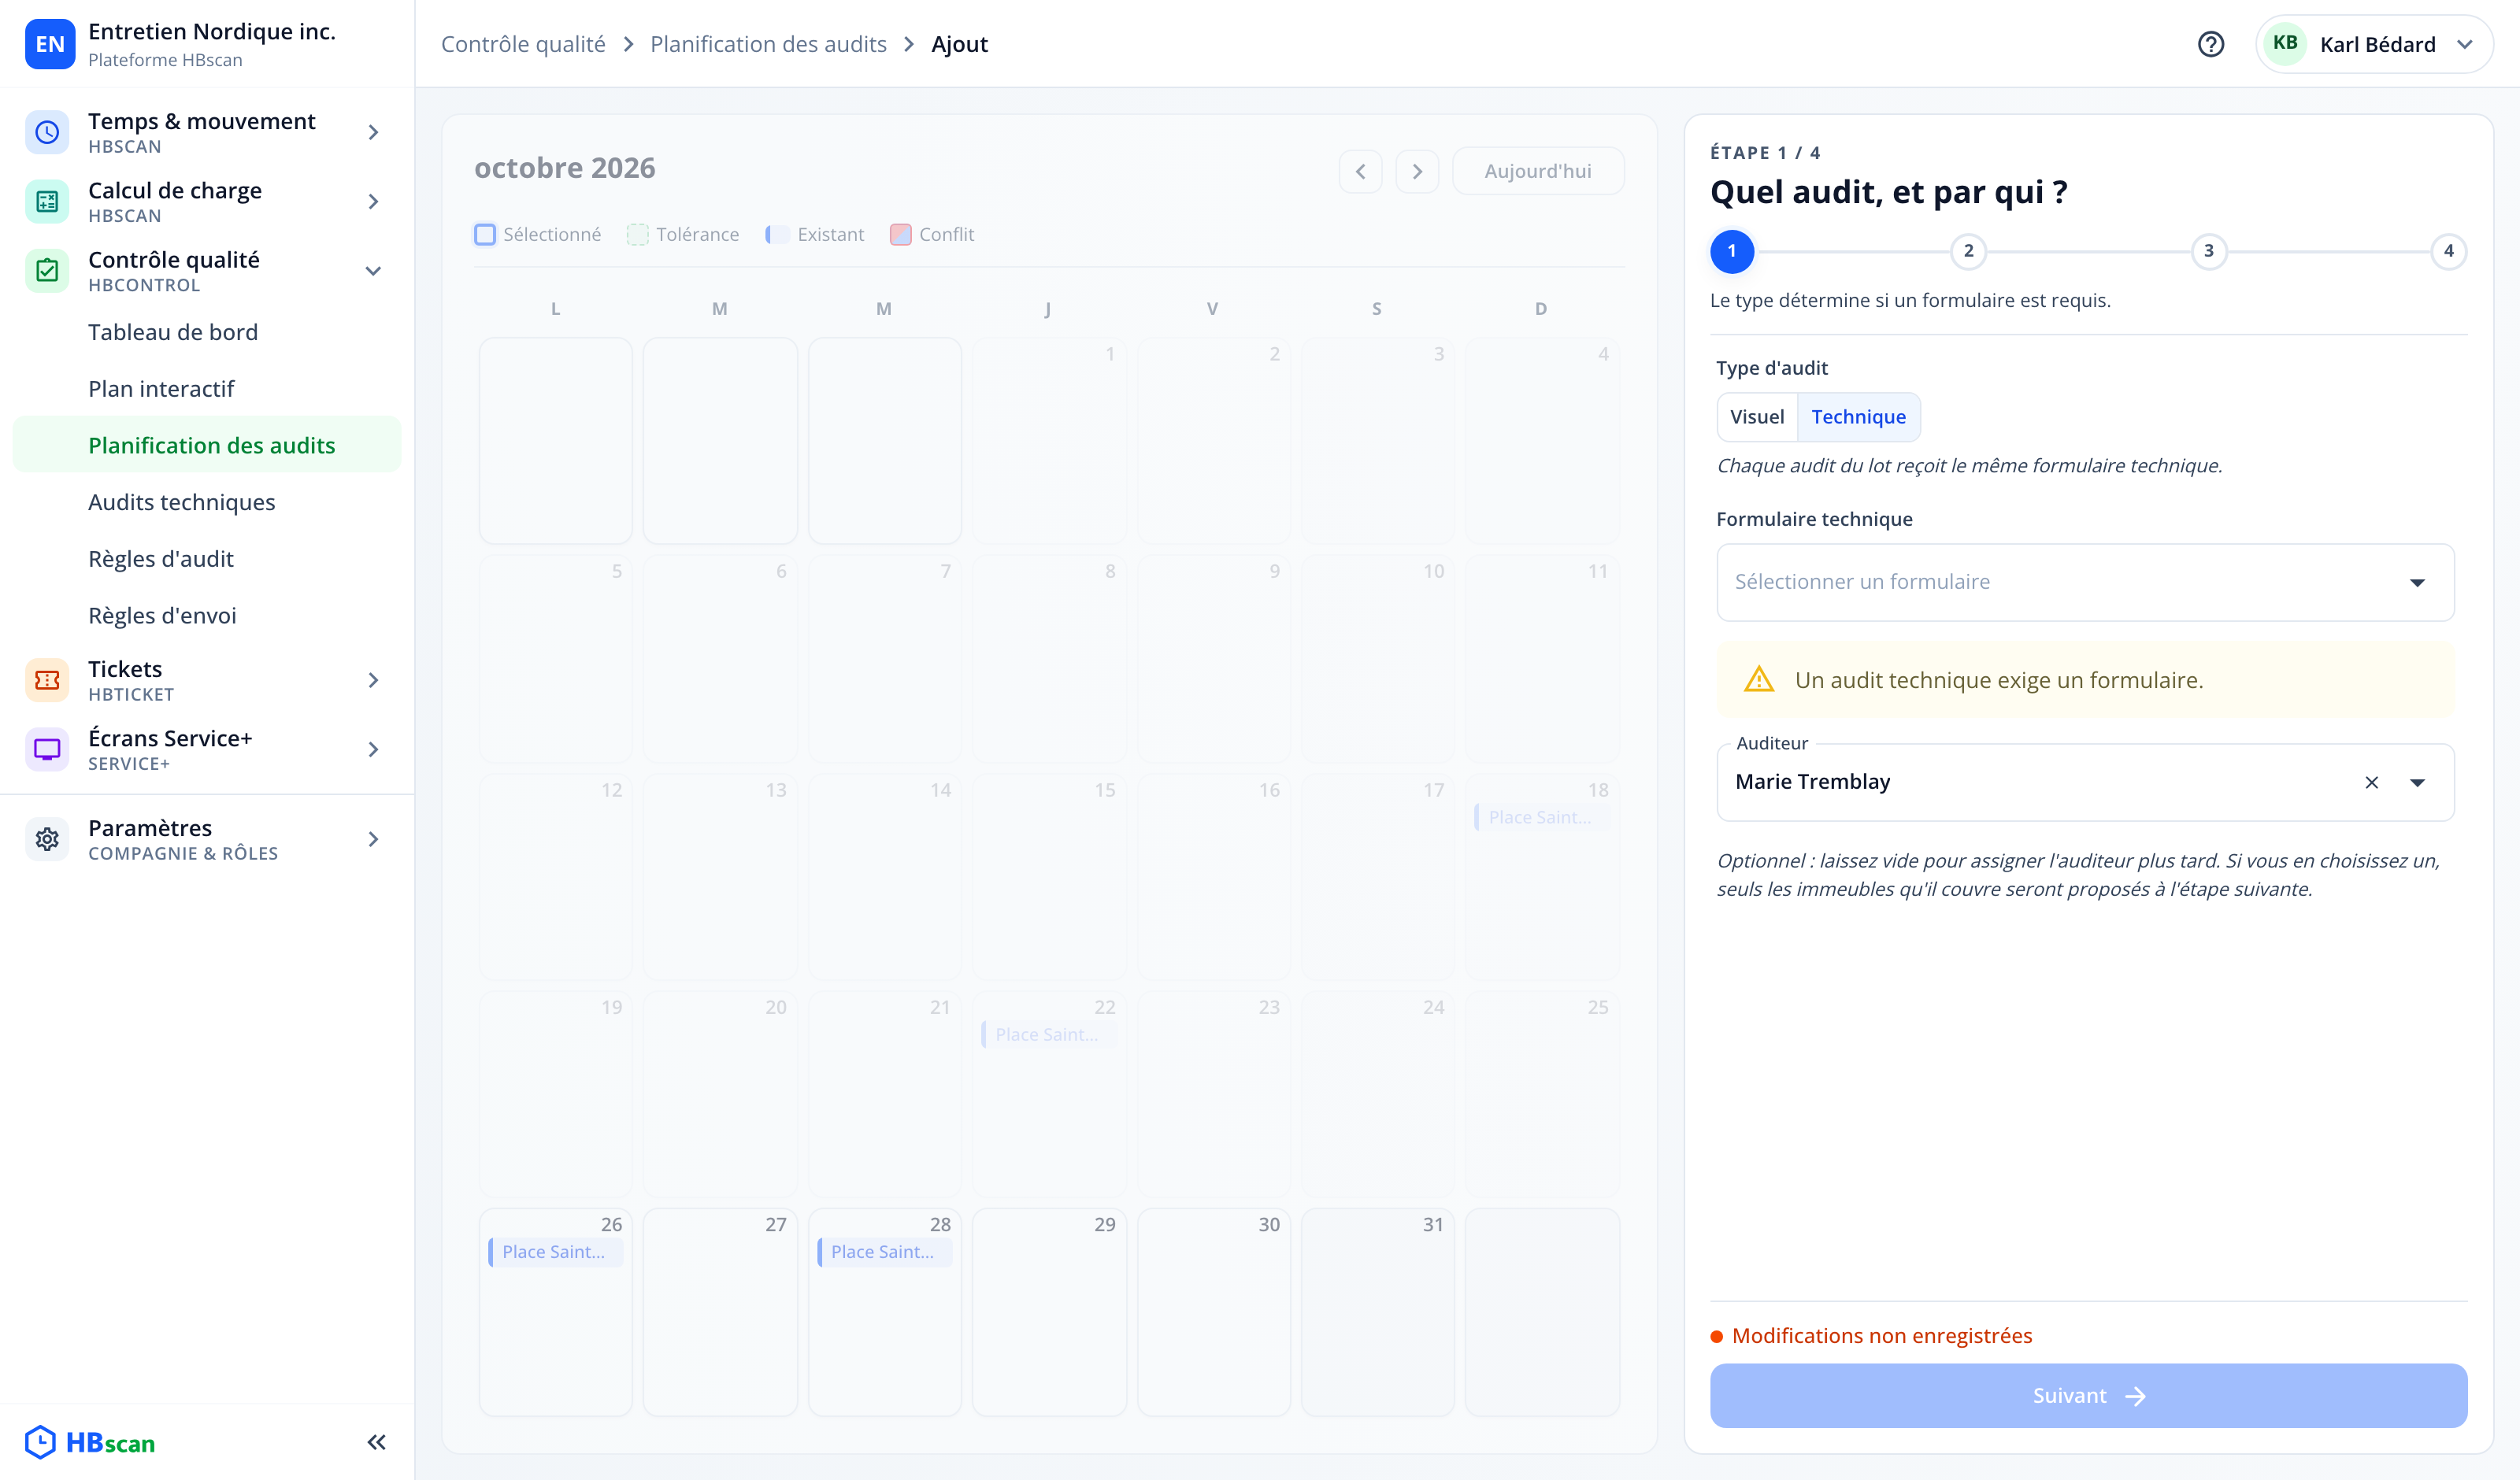Click the KB user avatar

coord(2285,43)
